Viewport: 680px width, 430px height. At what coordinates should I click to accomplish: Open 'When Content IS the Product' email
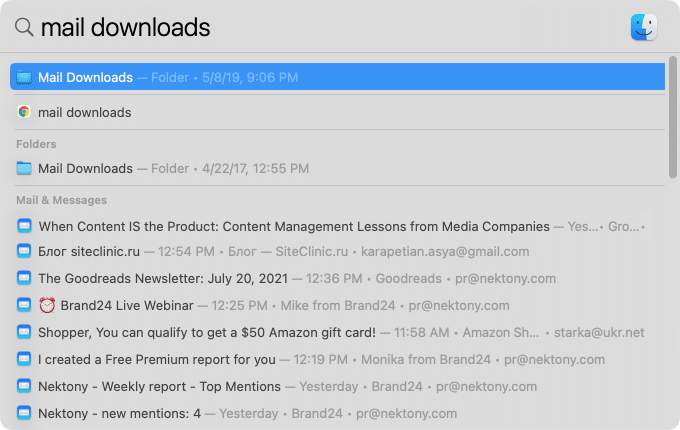click(x=337, y=226)
